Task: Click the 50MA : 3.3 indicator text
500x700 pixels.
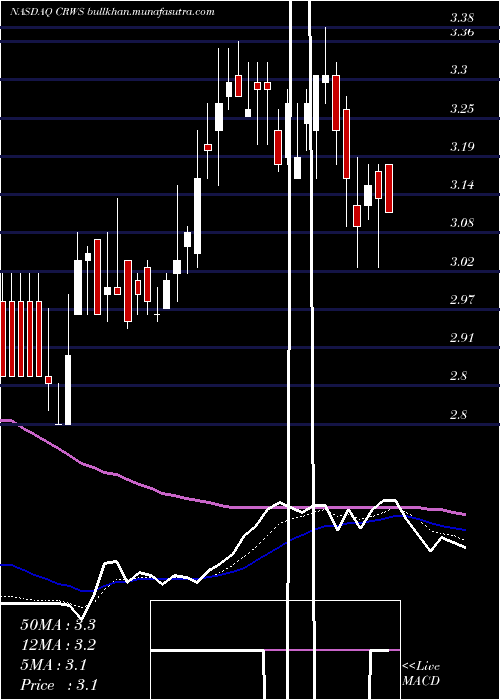Action: [x=58, y=625]
